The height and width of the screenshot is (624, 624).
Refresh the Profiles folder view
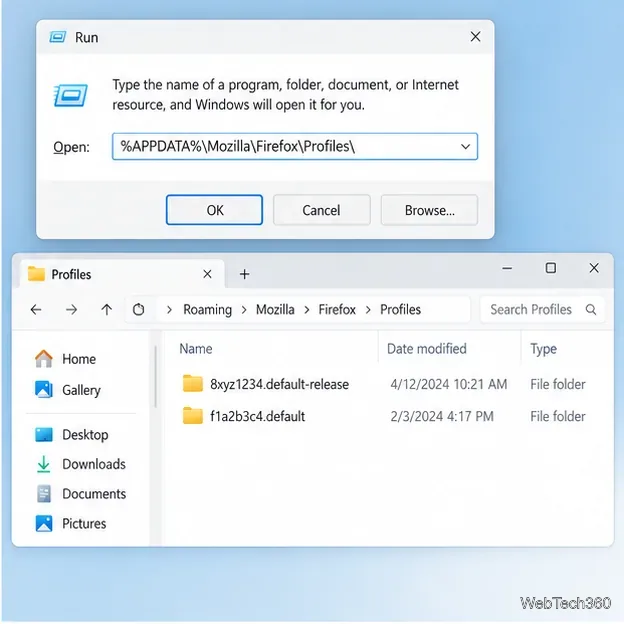click(x=138, y=309)
